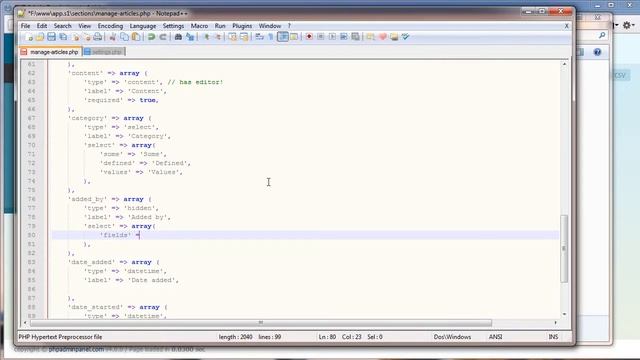Screen dimensions: 640x360
Task: Close all documents via toolbar icon
Action: 87,37
